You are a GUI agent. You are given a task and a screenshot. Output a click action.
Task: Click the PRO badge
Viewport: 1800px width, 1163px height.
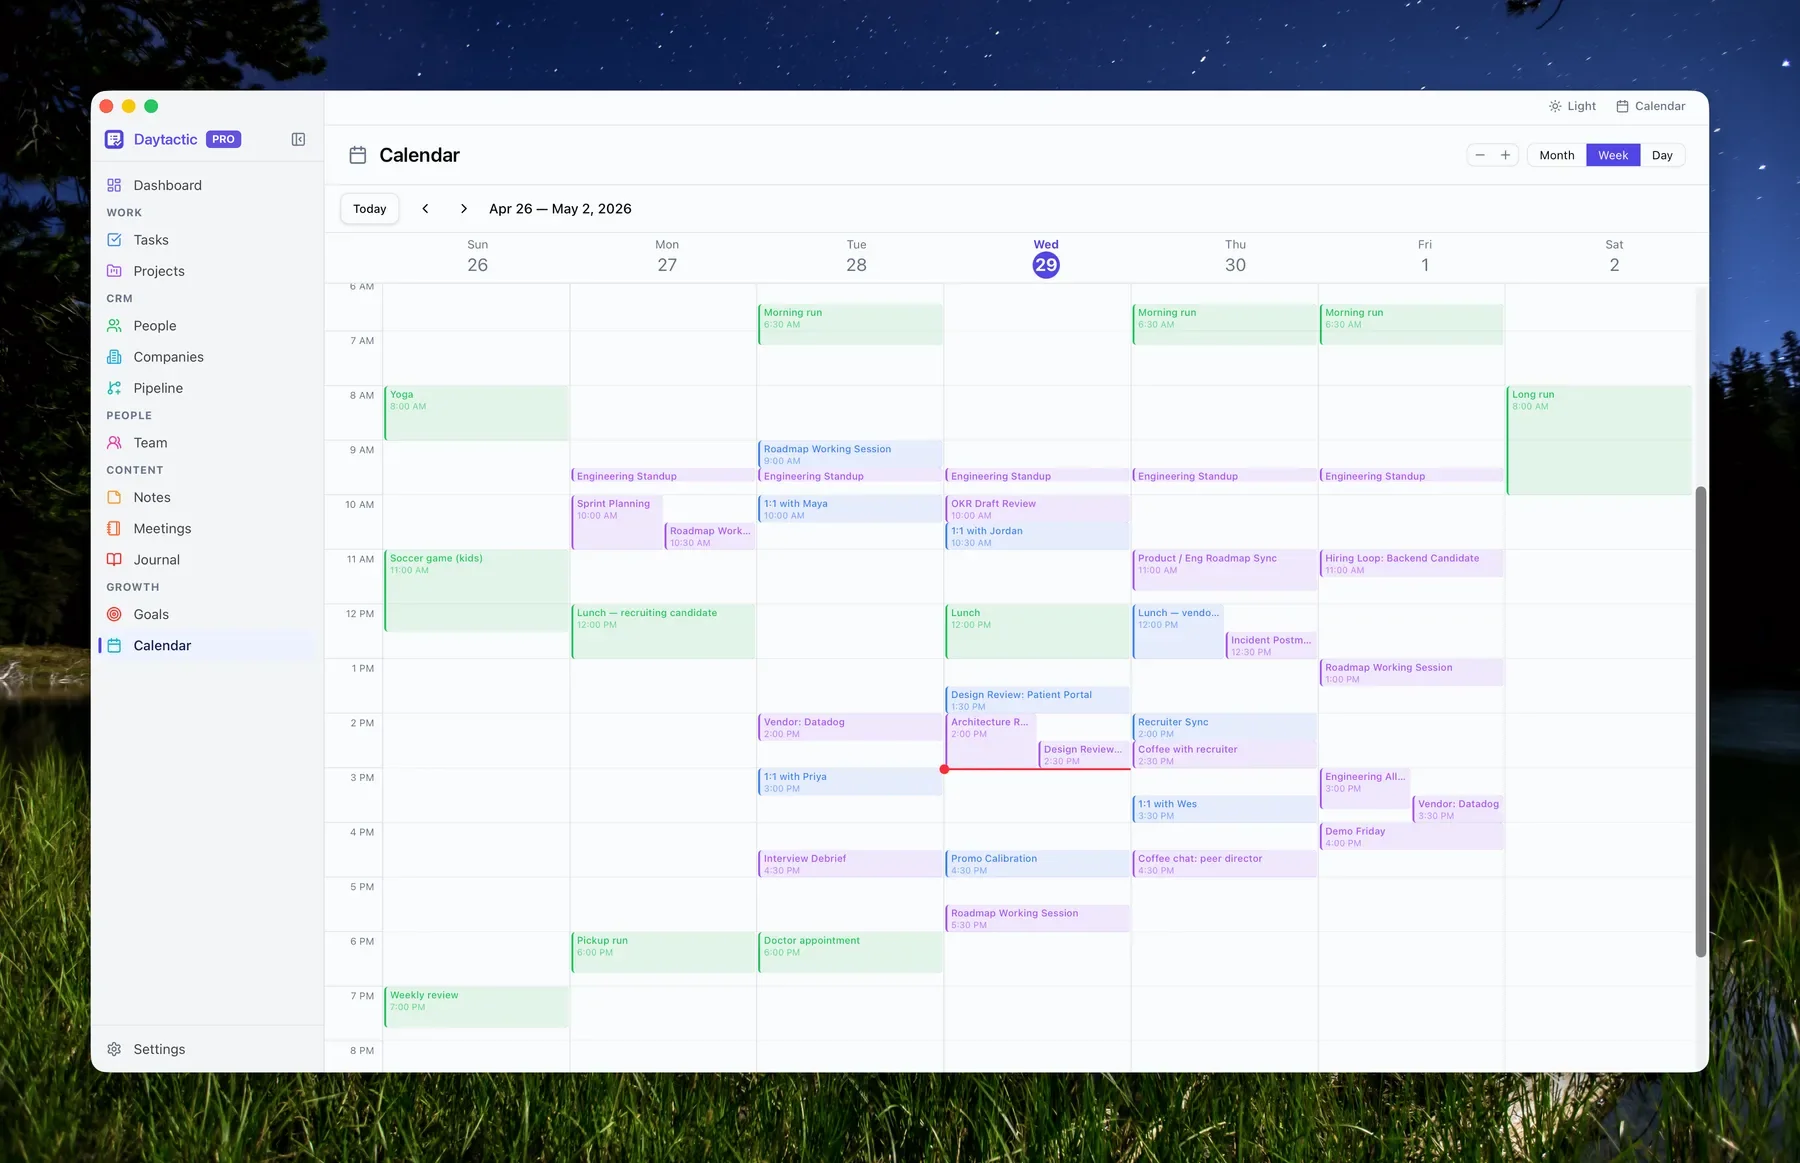coord(224,139)
